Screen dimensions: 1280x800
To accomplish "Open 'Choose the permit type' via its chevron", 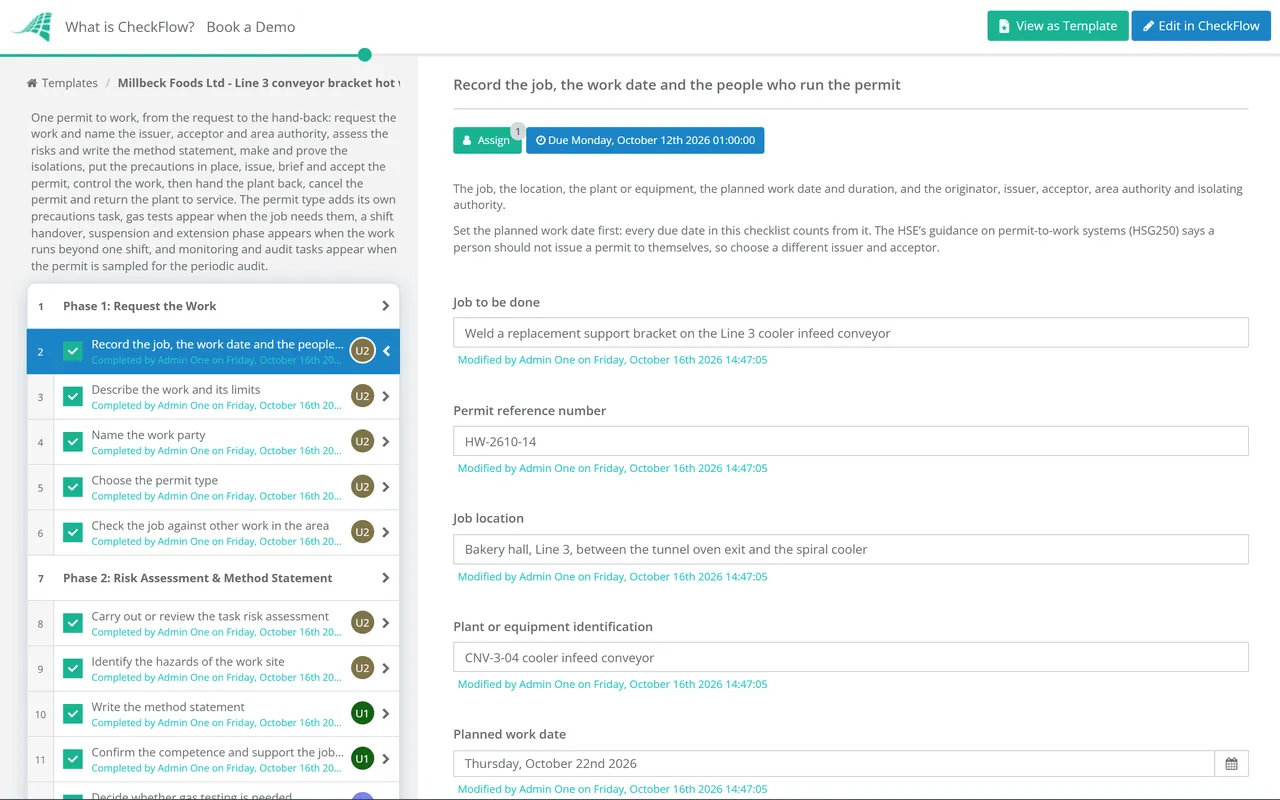I will coord(386,487).
